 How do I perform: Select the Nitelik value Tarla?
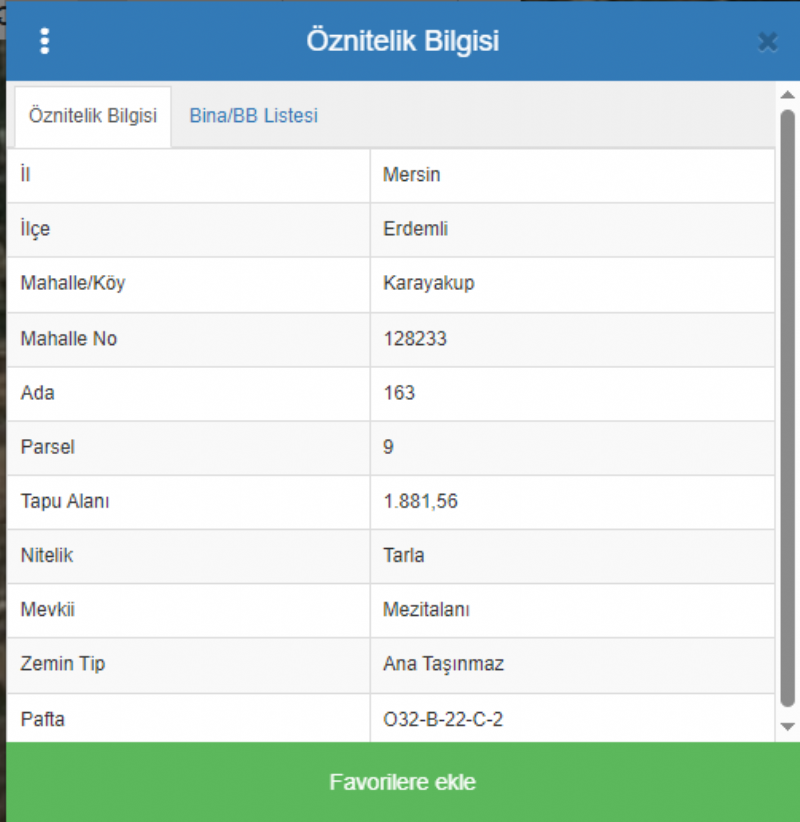point(403,556)
